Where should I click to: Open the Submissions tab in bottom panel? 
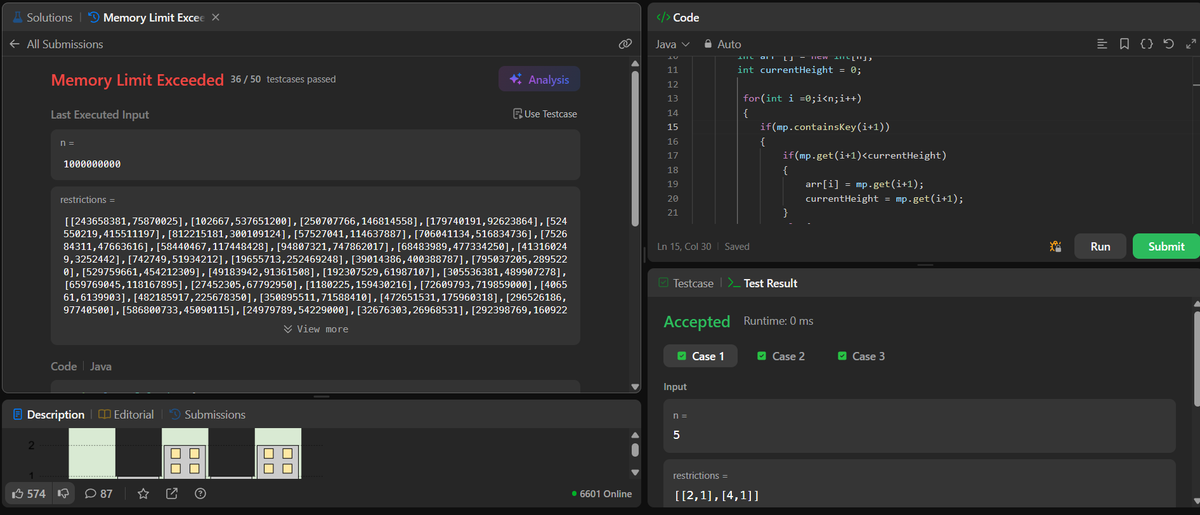[x=207, y=414]
